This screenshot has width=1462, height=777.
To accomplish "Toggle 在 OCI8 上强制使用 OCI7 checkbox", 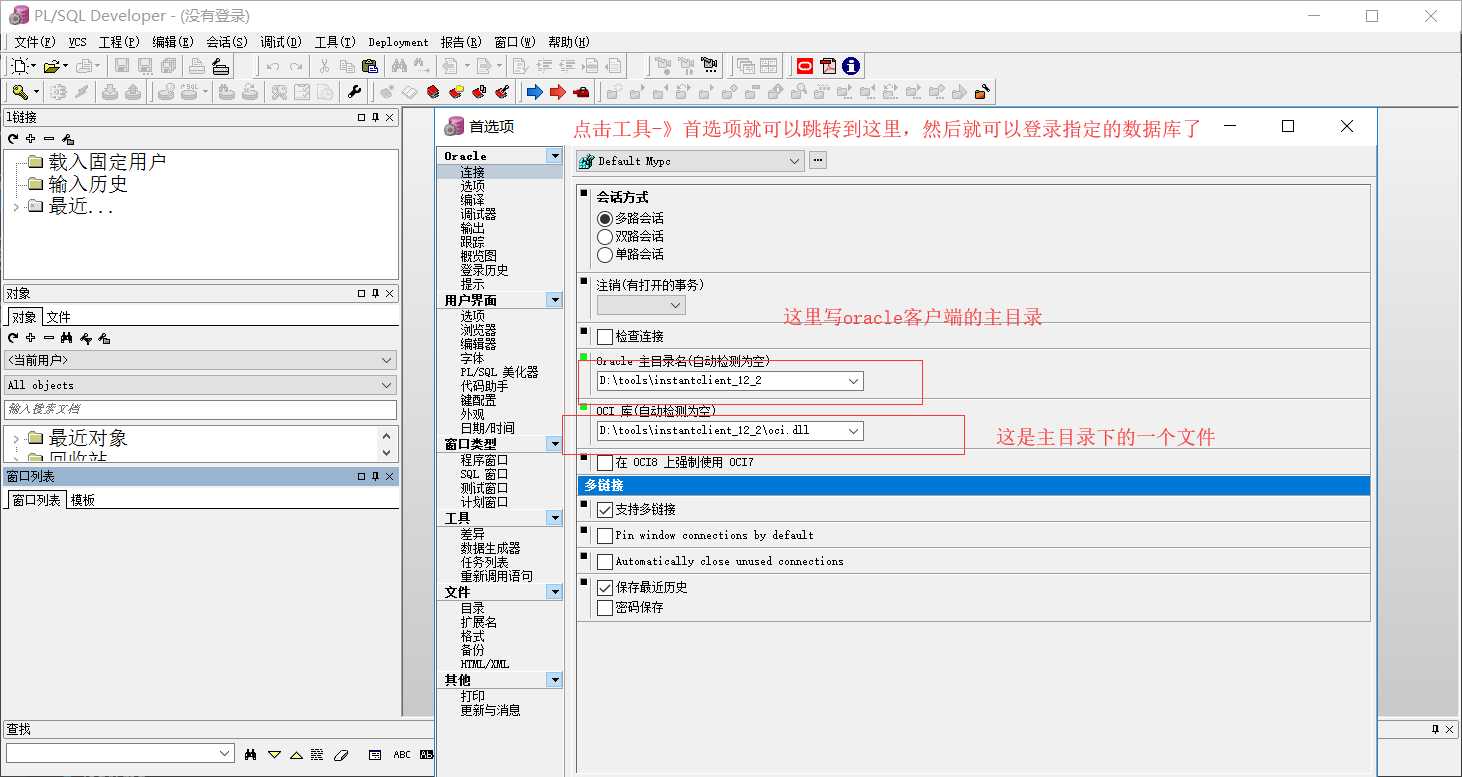I will [605, 462].
